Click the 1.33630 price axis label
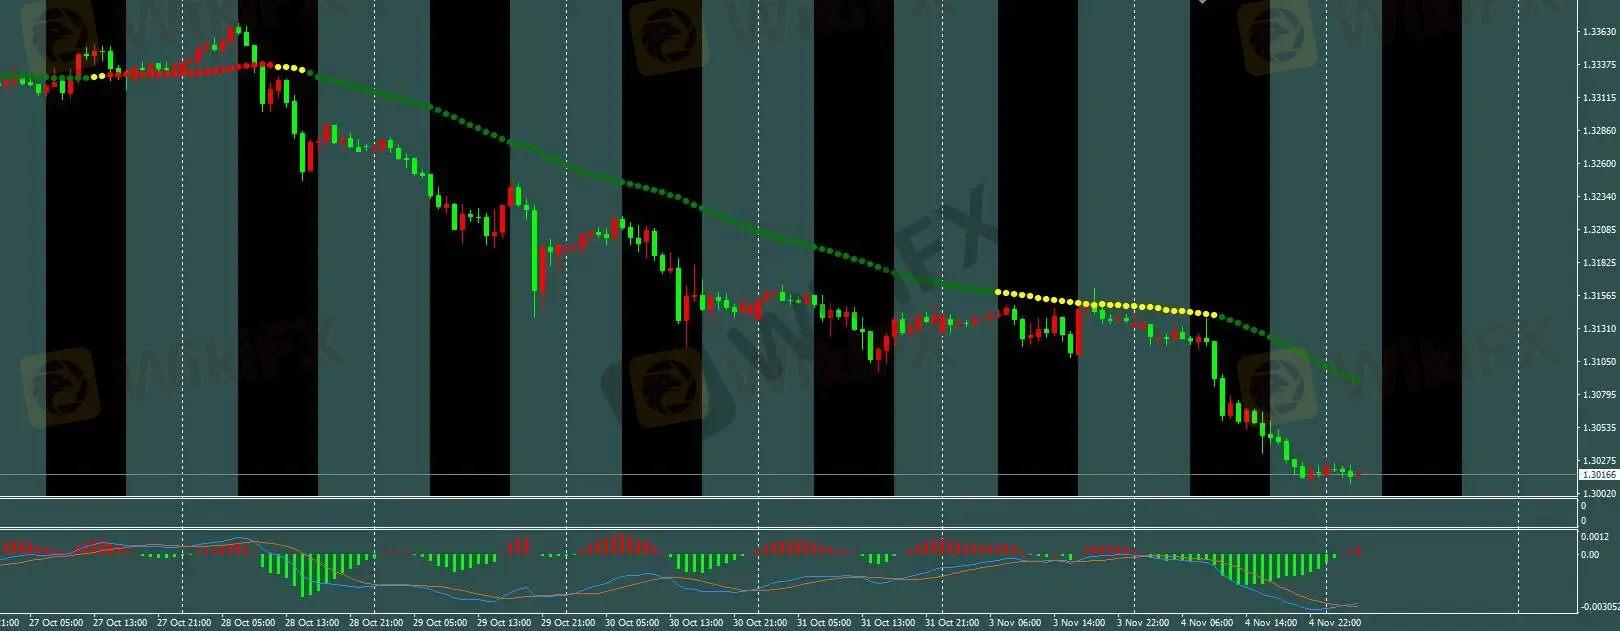The image size is (1620, 631). point(1599,32)
